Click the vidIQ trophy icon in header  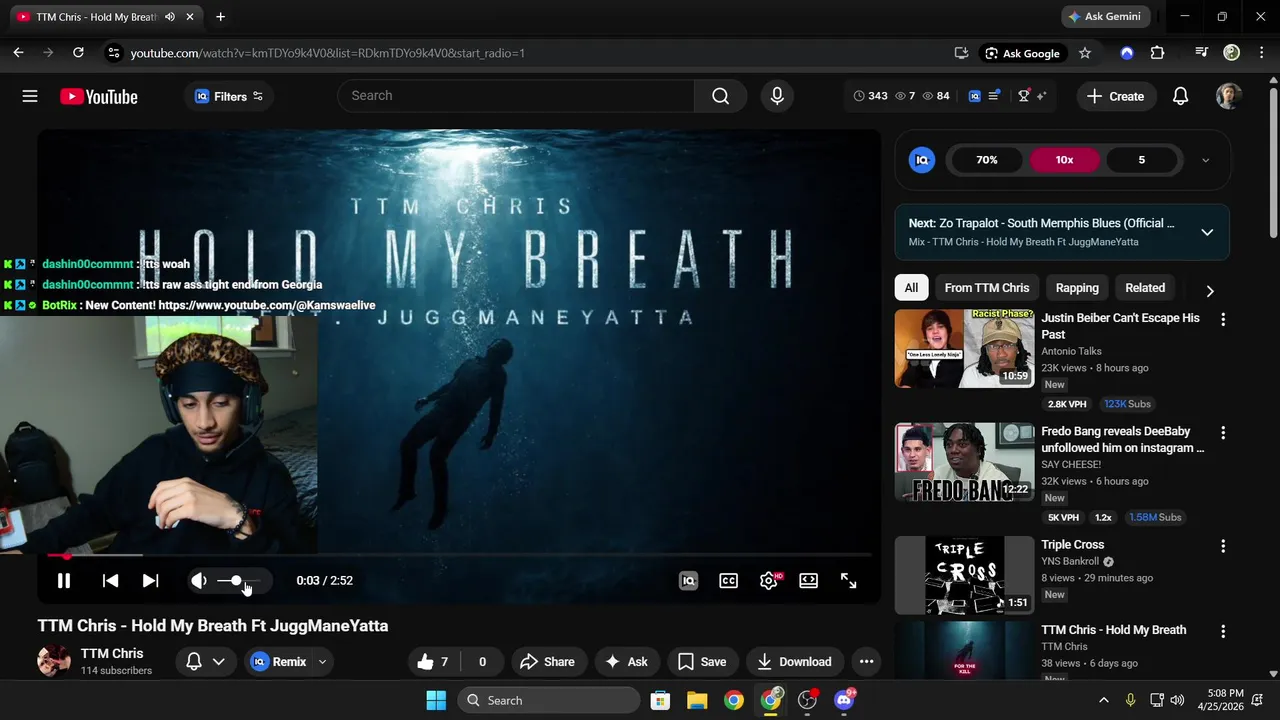tap(1023, 96)
